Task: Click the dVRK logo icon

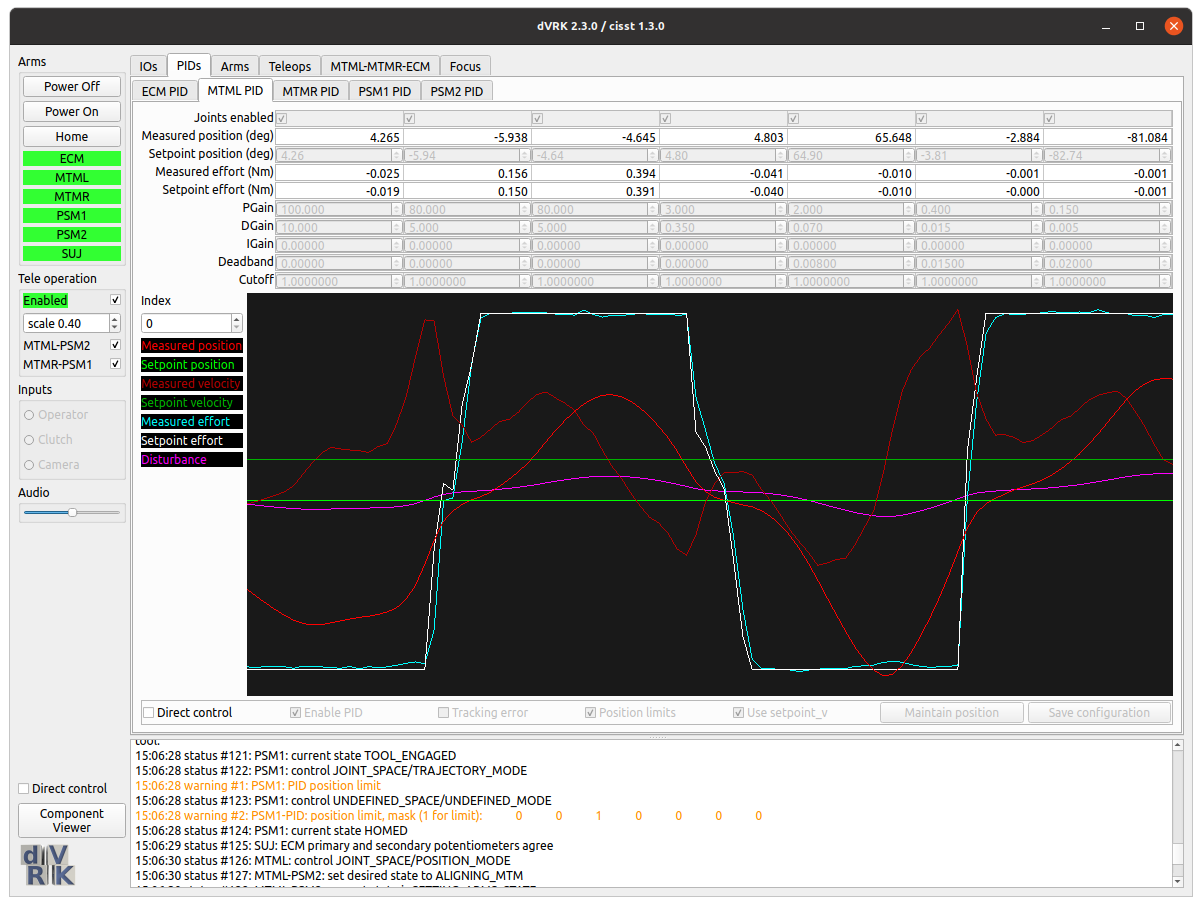Action: [x=48, y=865]
